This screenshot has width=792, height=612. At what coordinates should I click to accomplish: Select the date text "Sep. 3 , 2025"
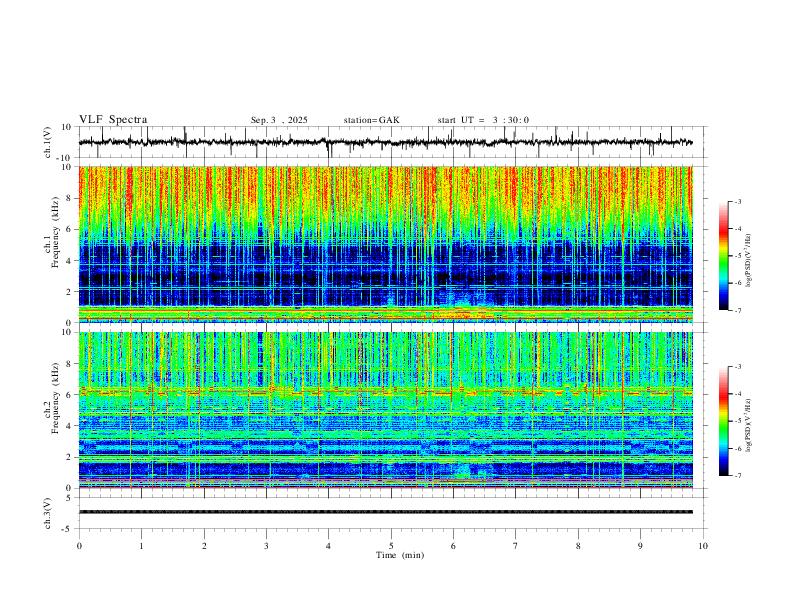pyautogui.click(x=279, y=120)
